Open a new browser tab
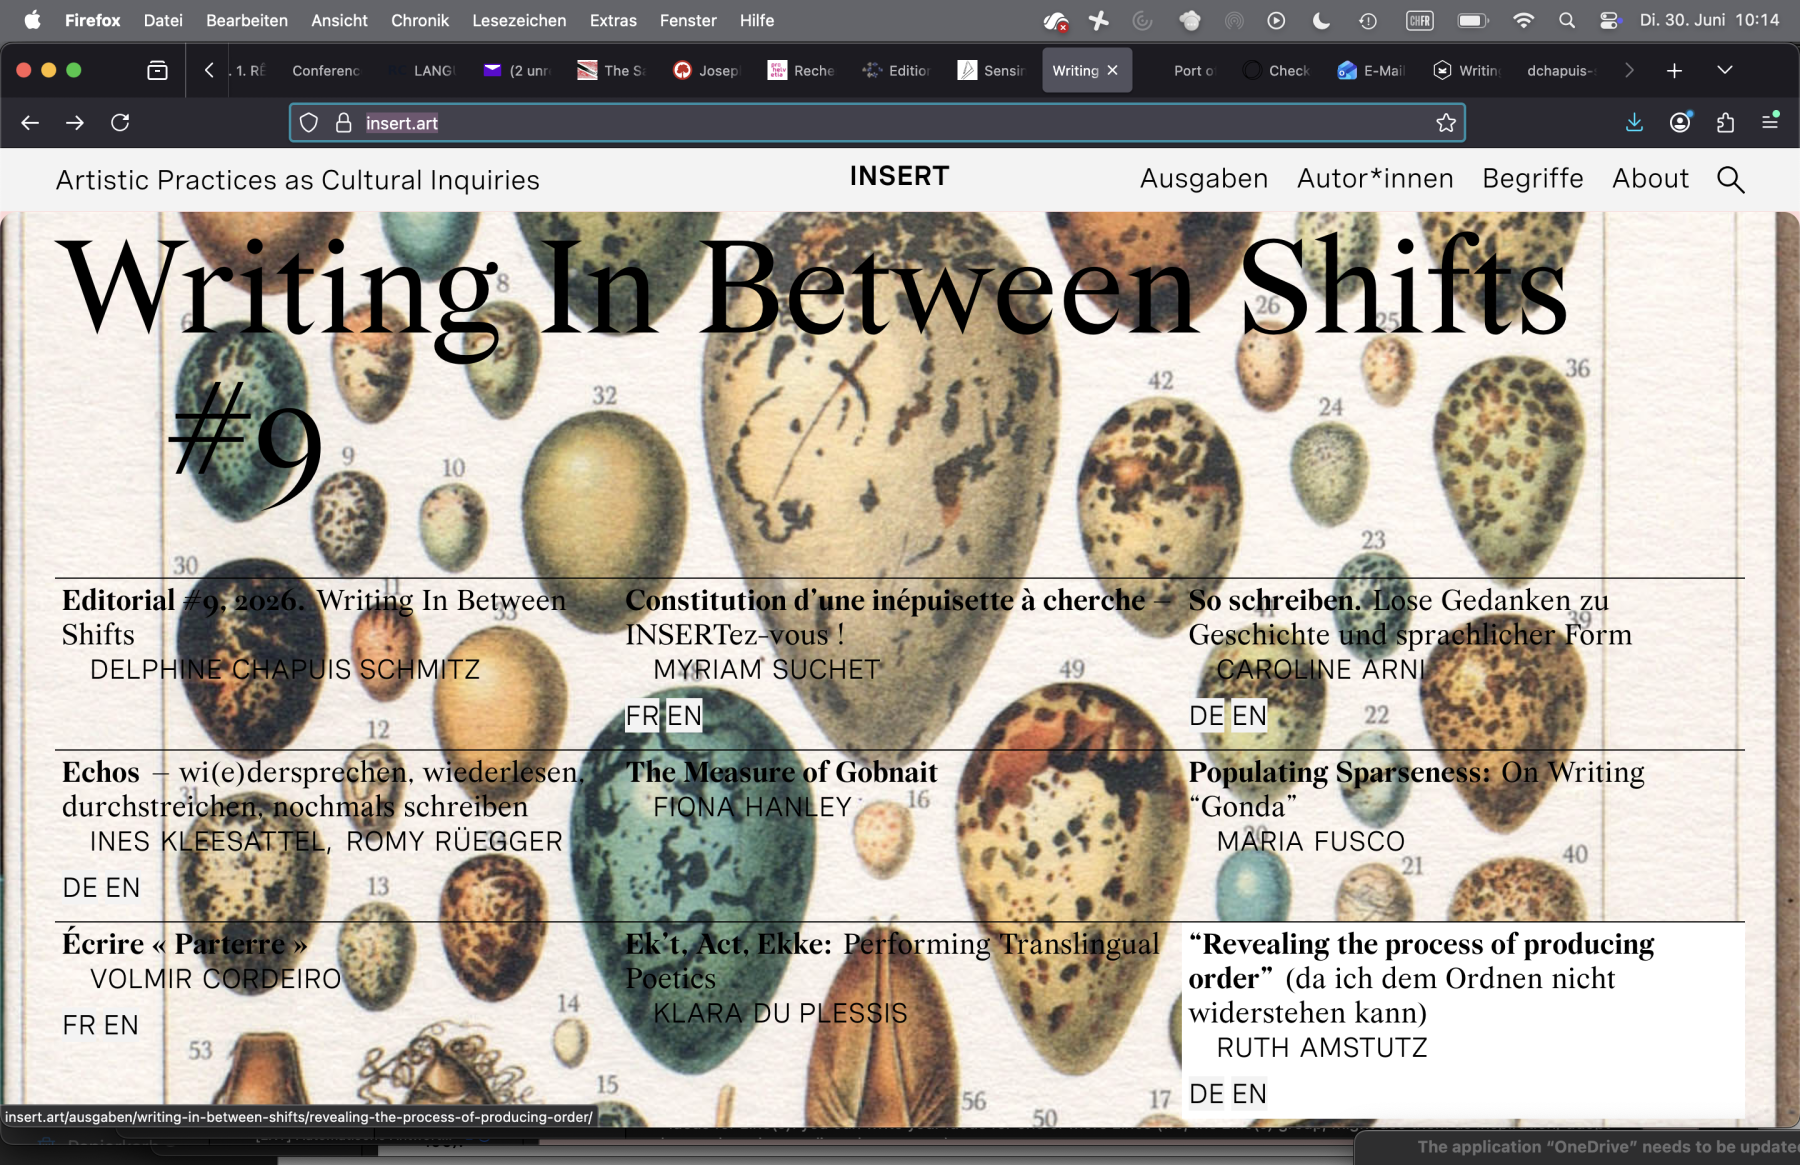This screenshot has height=1165, width=1800. click(1674, 70)
